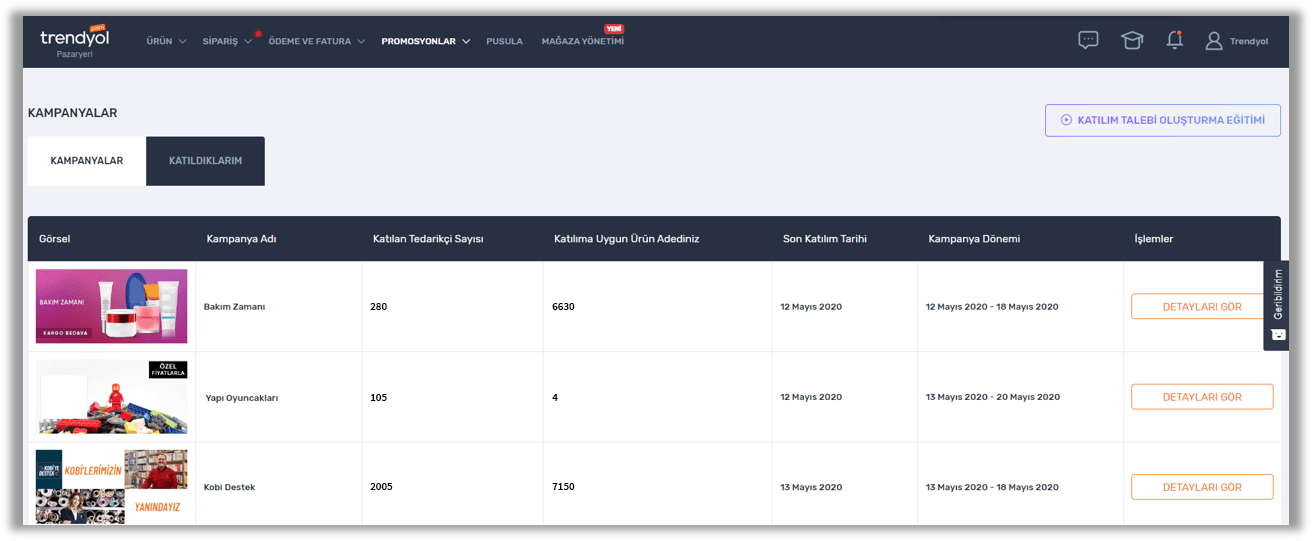Select the Bakım Zamanı campaign name

[x=234, y=307]
